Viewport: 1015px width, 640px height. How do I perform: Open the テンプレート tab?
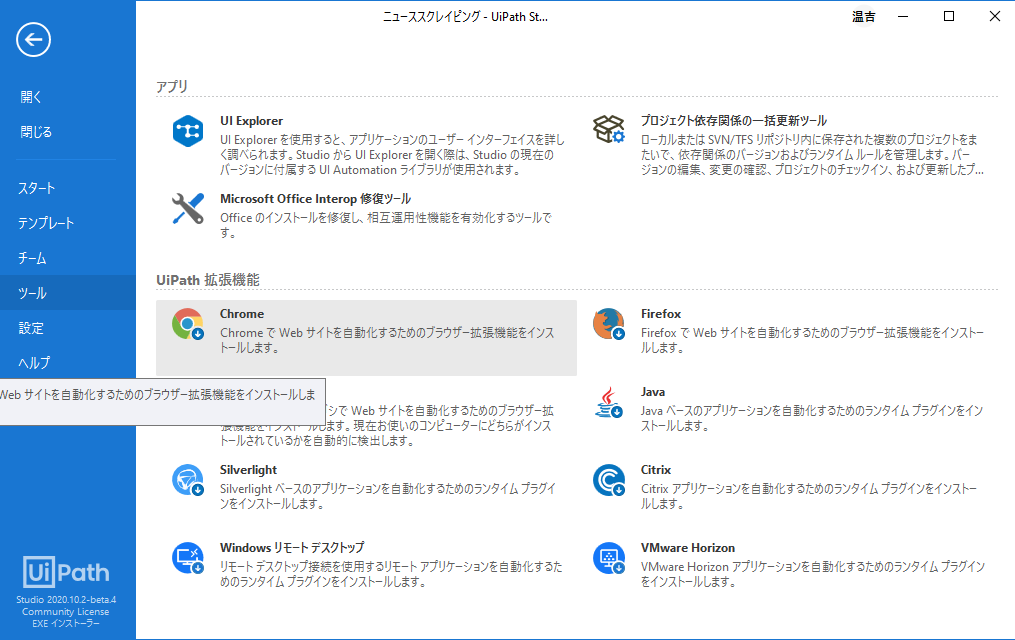(x=68, y=223)
